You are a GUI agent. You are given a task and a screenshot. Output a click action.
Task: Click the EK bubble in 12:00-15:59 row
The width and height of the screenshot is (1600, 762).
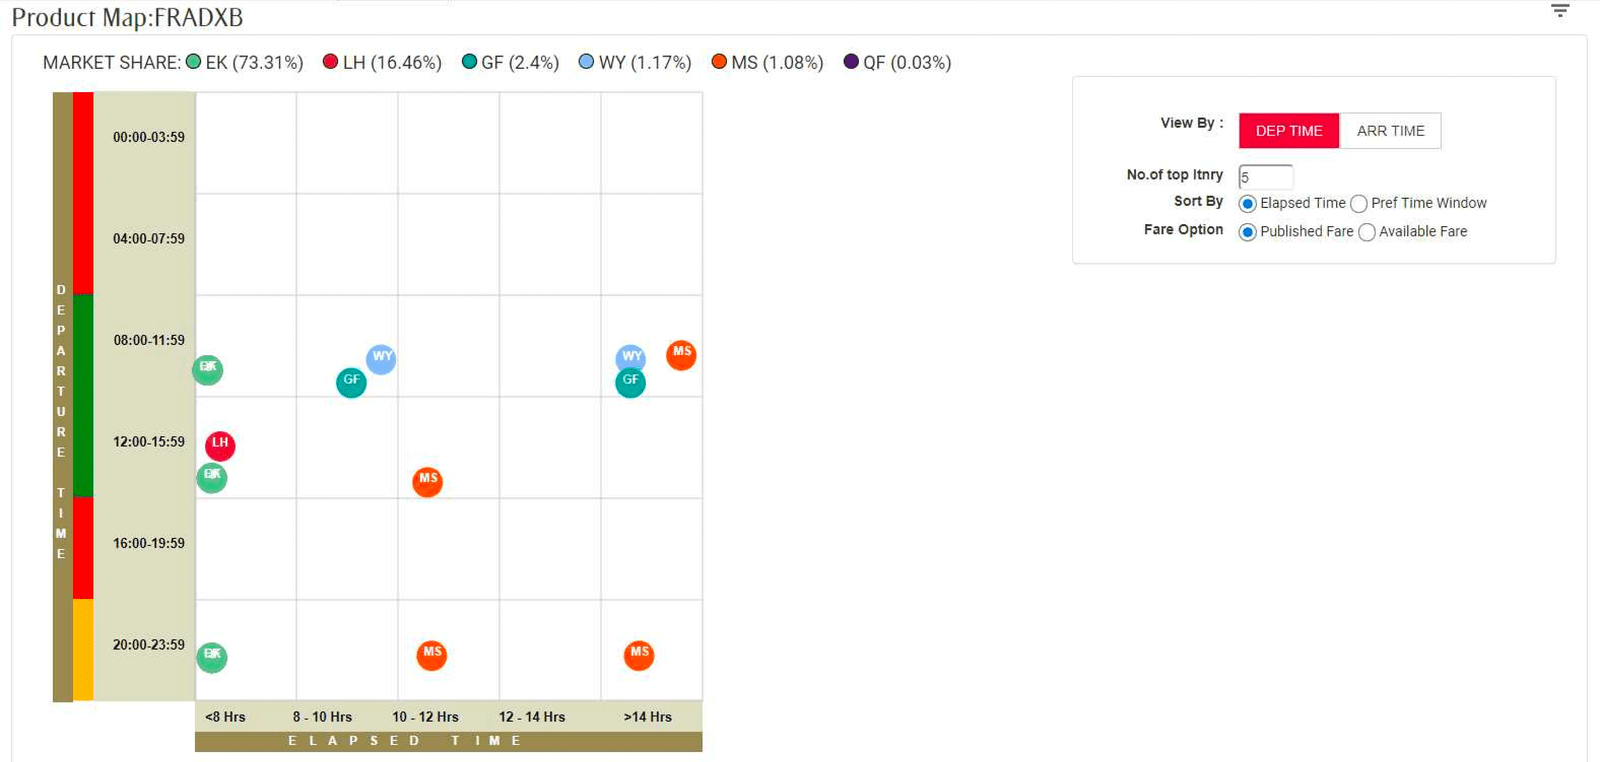[212, 477]
